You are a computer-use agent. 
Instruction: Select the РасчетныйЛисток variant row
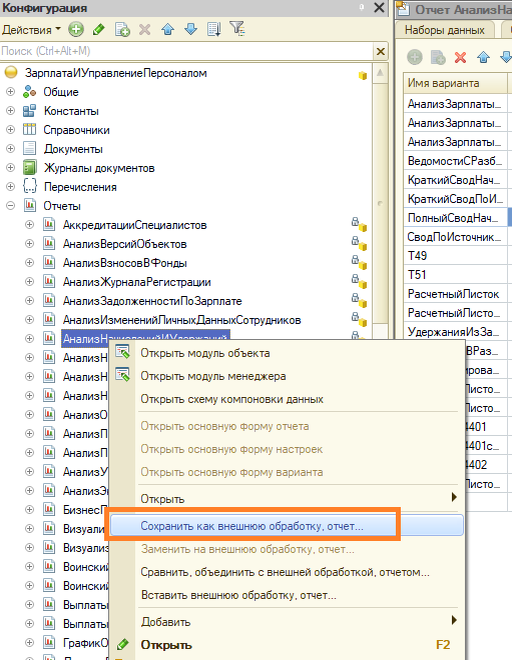tap(455, 294)
